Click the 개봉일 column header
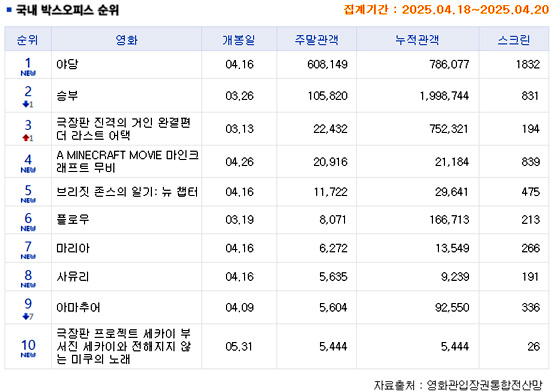 tap(239, 40)
